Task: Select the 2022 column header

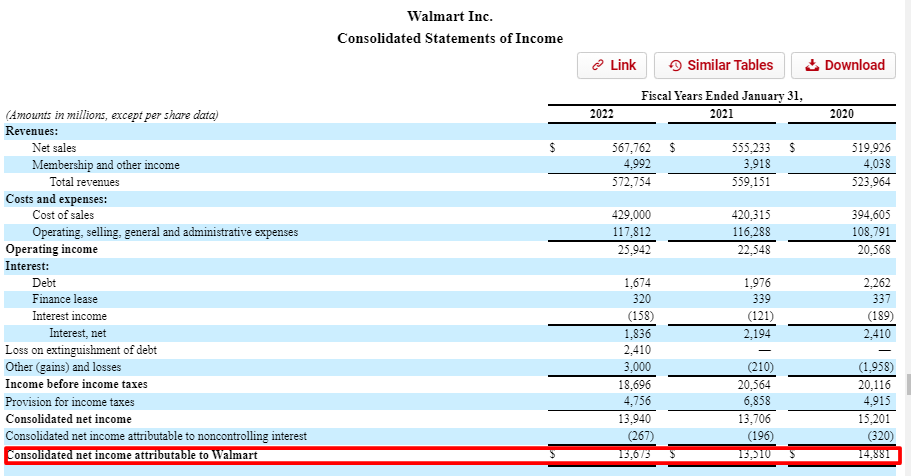Action: coord(602,113)
